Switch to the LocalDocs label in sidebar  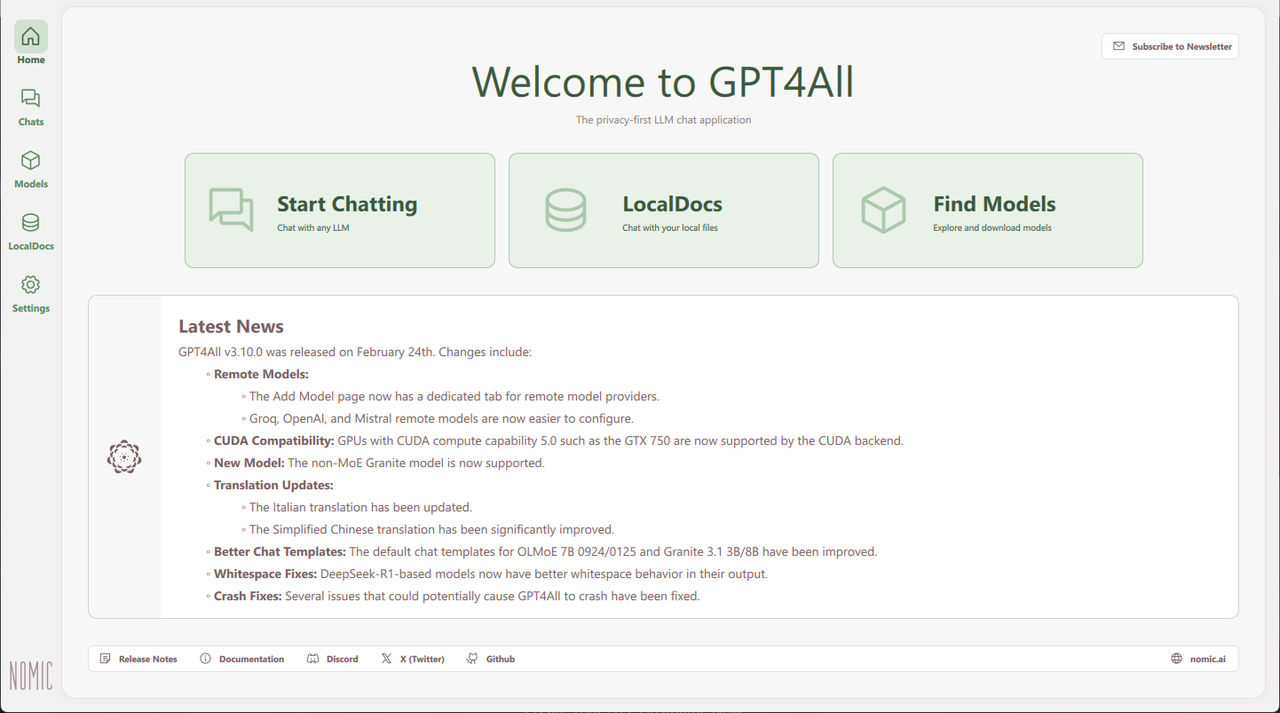(x=31, y=246)
